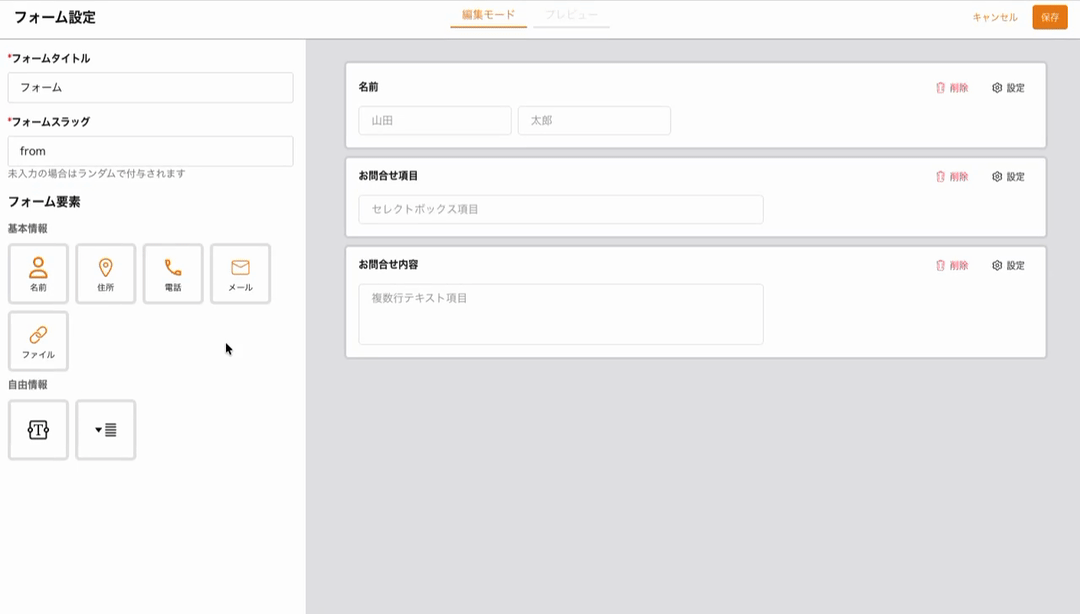1080x614 pixels.
Task: Click the 基本情報 section label
Action: (x=28, y=229)
